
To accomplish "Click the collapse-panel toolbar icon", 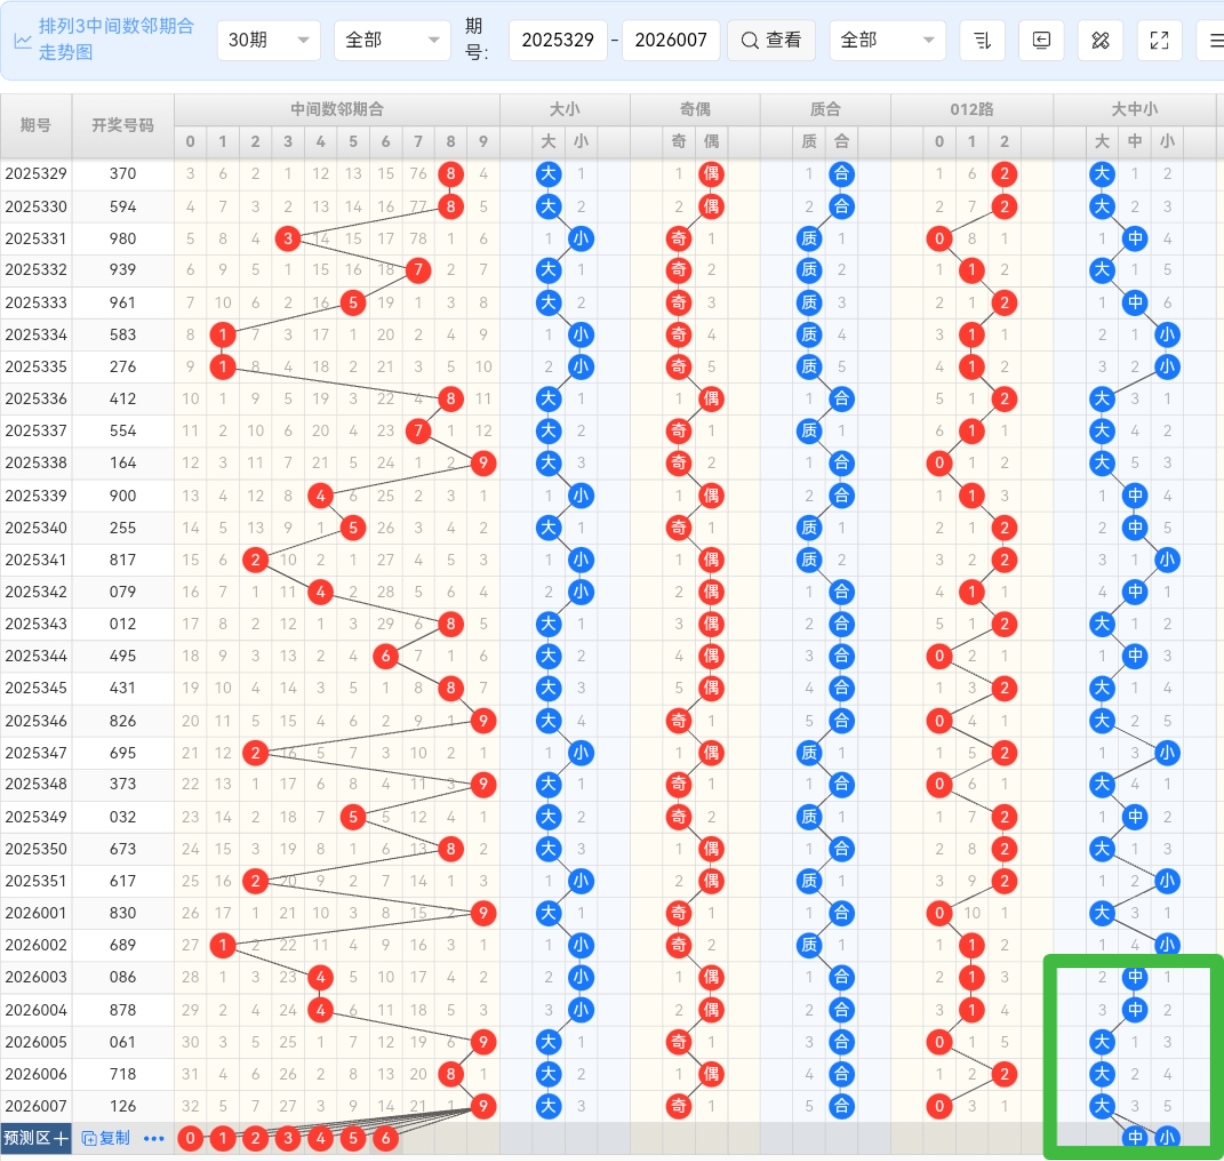I will [x=1041, y=40].
